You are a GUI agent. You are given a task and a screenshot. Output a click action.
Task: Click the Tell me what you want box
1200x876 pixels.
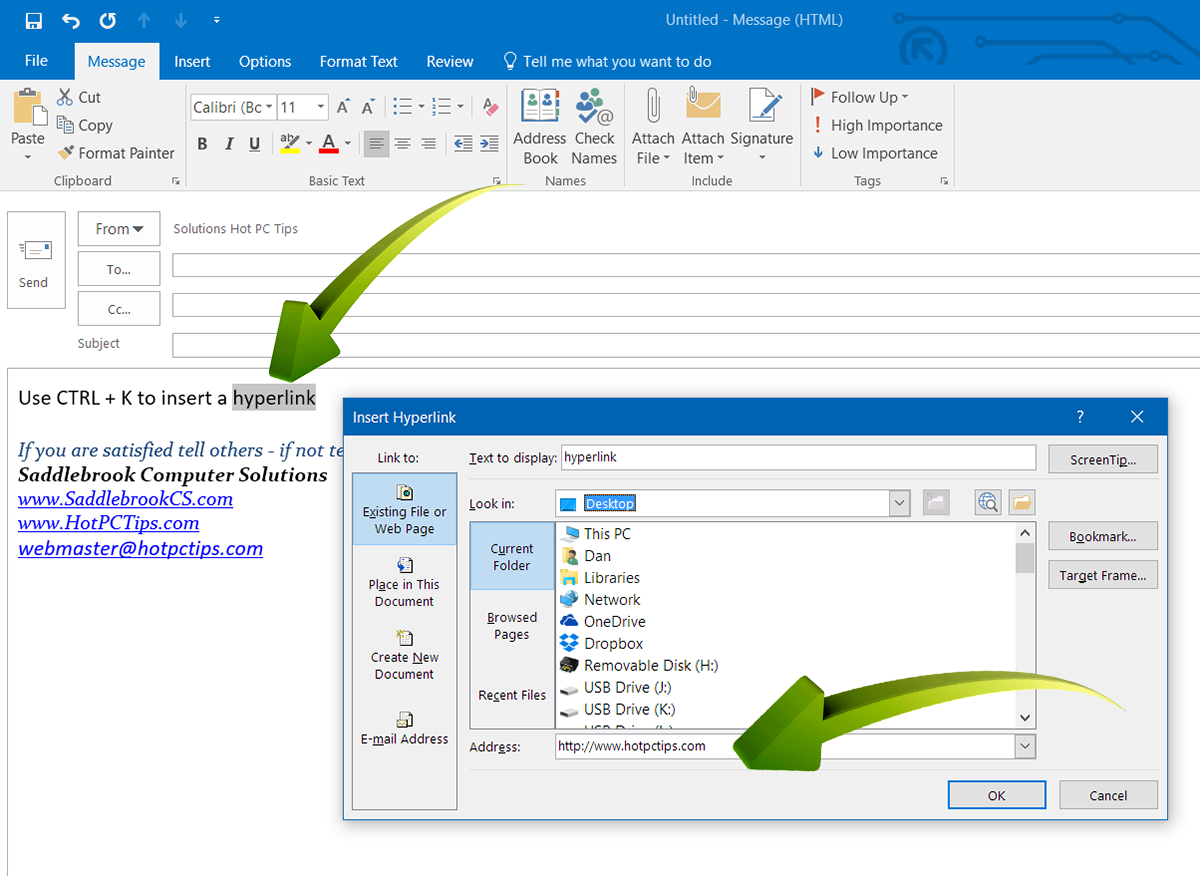608,61
